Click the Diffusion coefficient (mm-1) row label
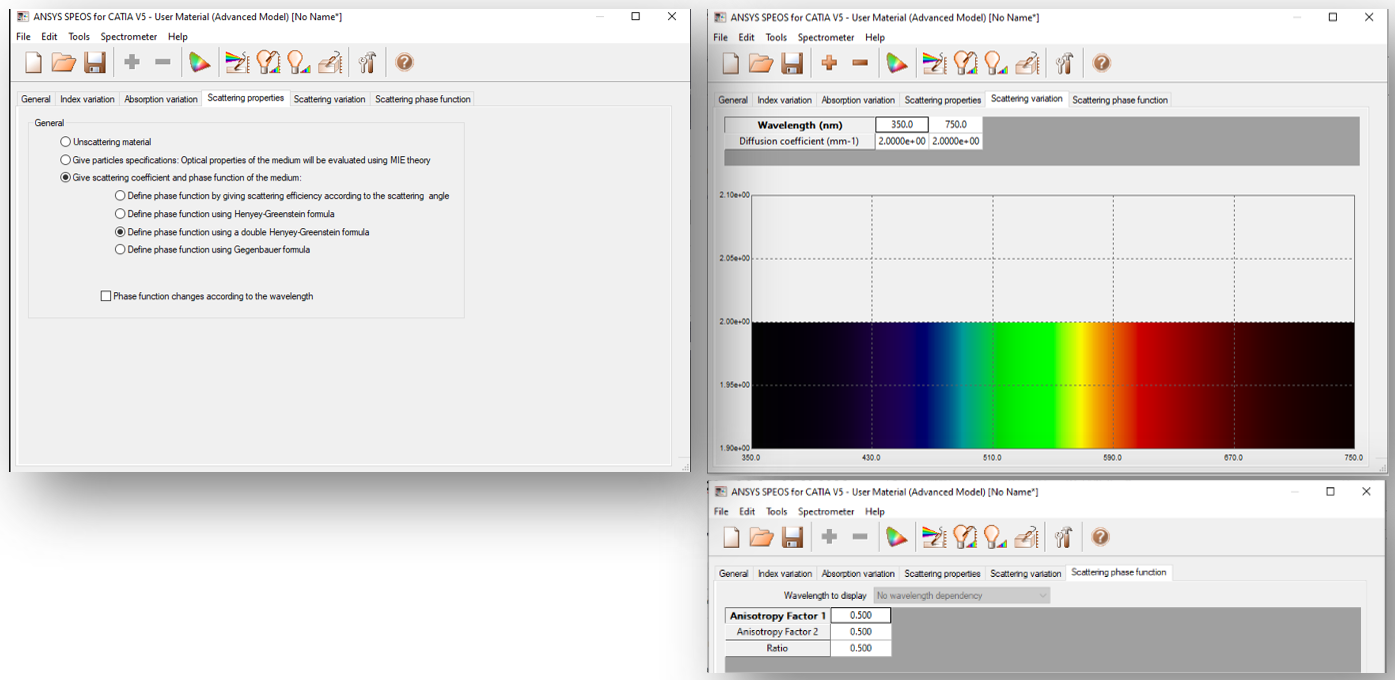 pyautogui.click(x=800, y=141)
